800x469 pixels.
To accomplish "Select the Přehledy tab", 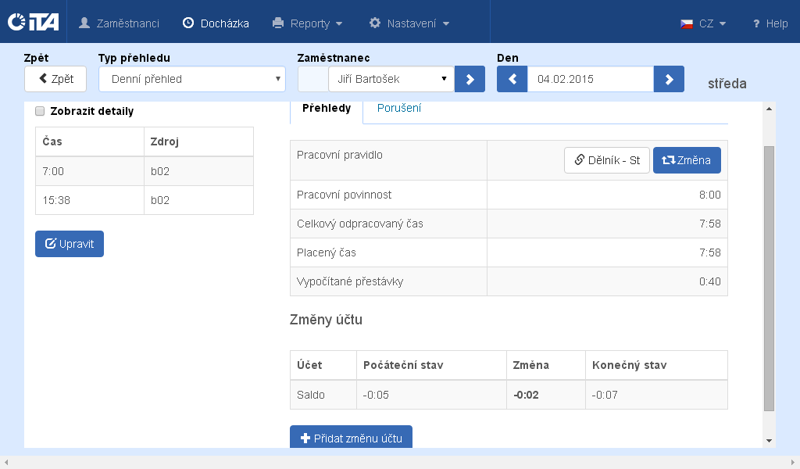I will click(326, 108).
